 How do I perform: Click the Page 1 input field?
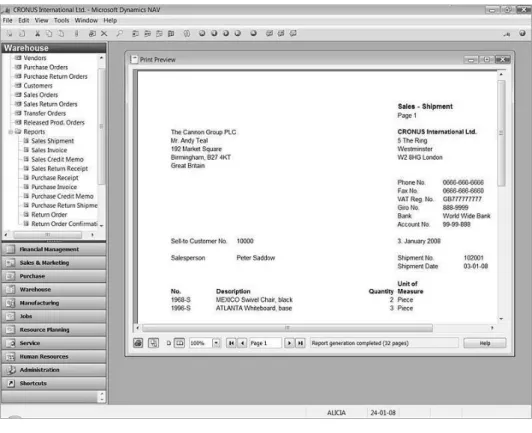[x=265, y=343]
